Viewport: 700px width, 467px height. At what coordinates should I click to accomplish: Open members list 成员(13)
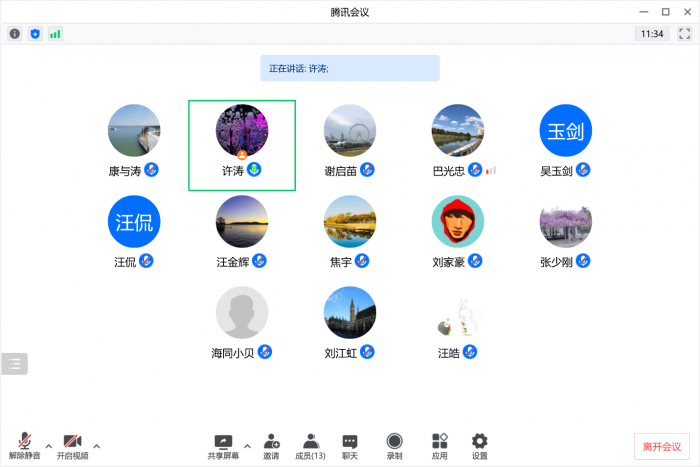click(x=311, y=446)
